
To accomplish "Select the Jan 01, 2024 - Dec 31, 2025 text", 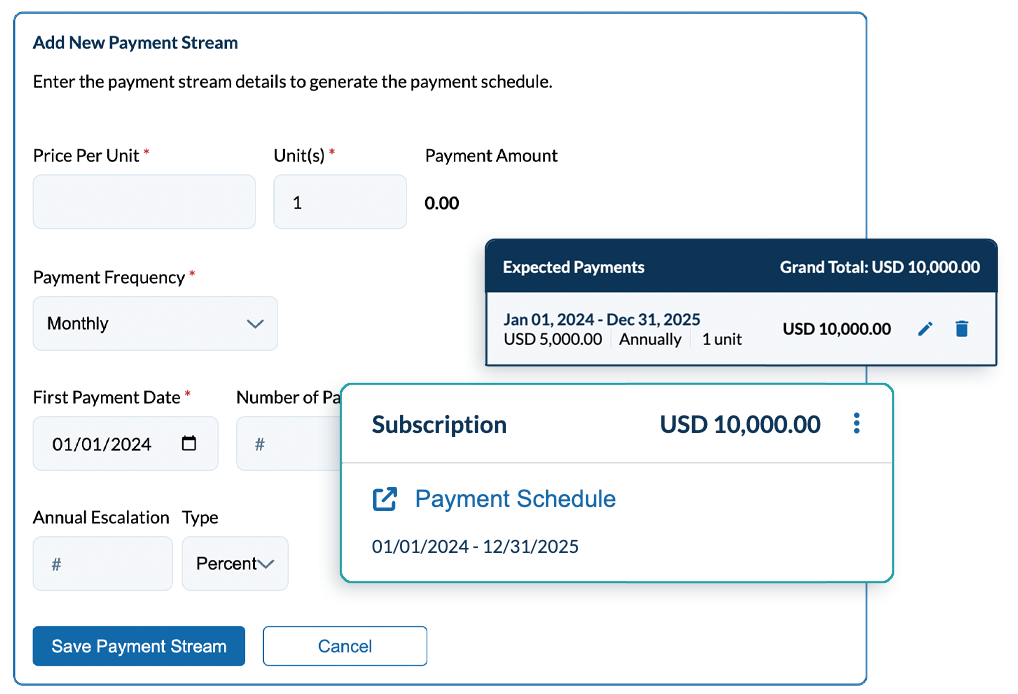I will click(x=602, y=319).
